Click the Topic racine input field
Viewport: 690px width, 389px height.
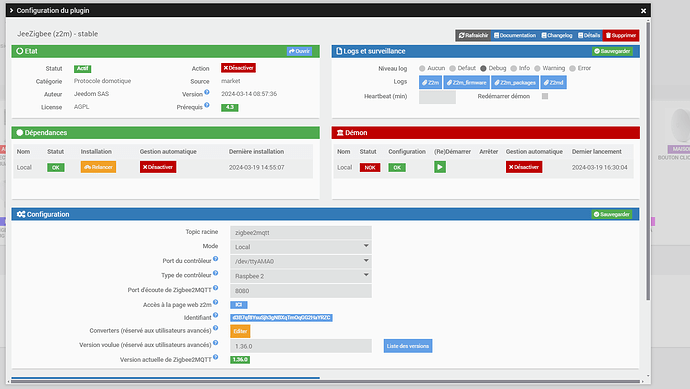click(x=301, y=233)
